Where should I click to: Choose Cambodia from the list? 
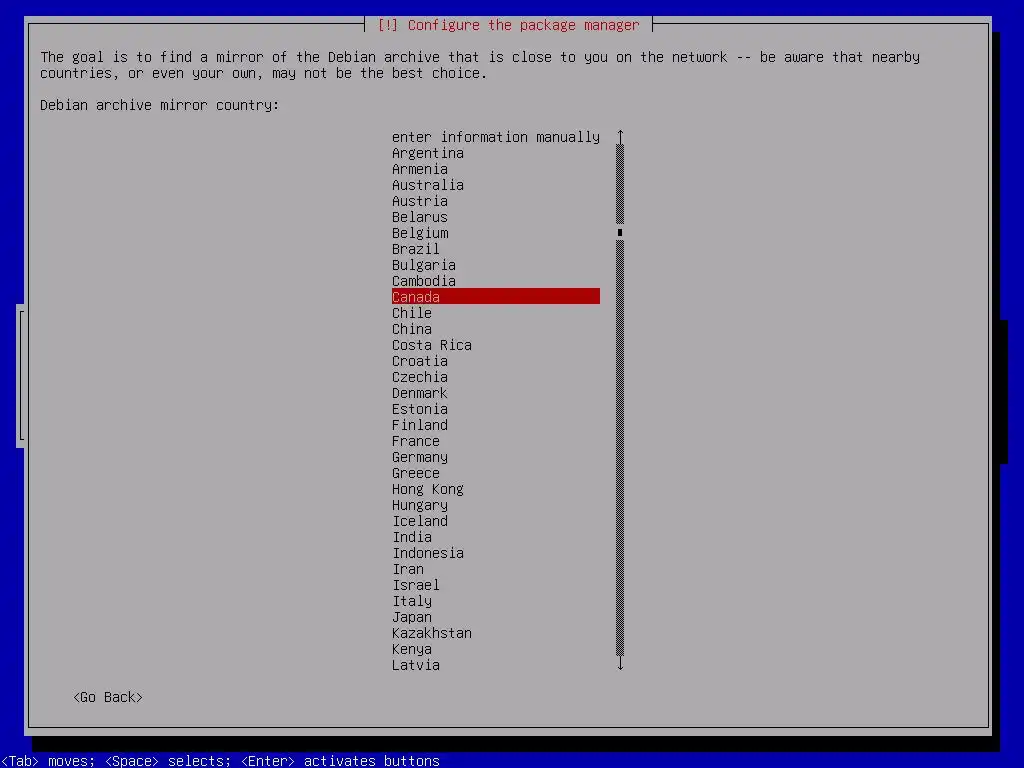point(496,281)
